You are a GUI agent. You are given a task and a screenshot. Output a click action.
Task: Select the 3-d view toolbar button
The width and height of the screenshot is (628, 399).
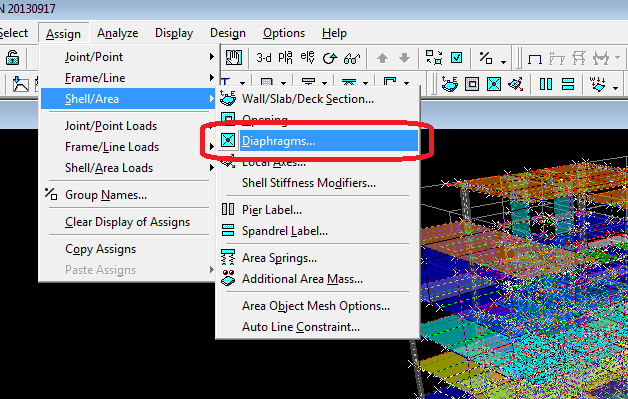pyautogui.click(x=264, y=58)
